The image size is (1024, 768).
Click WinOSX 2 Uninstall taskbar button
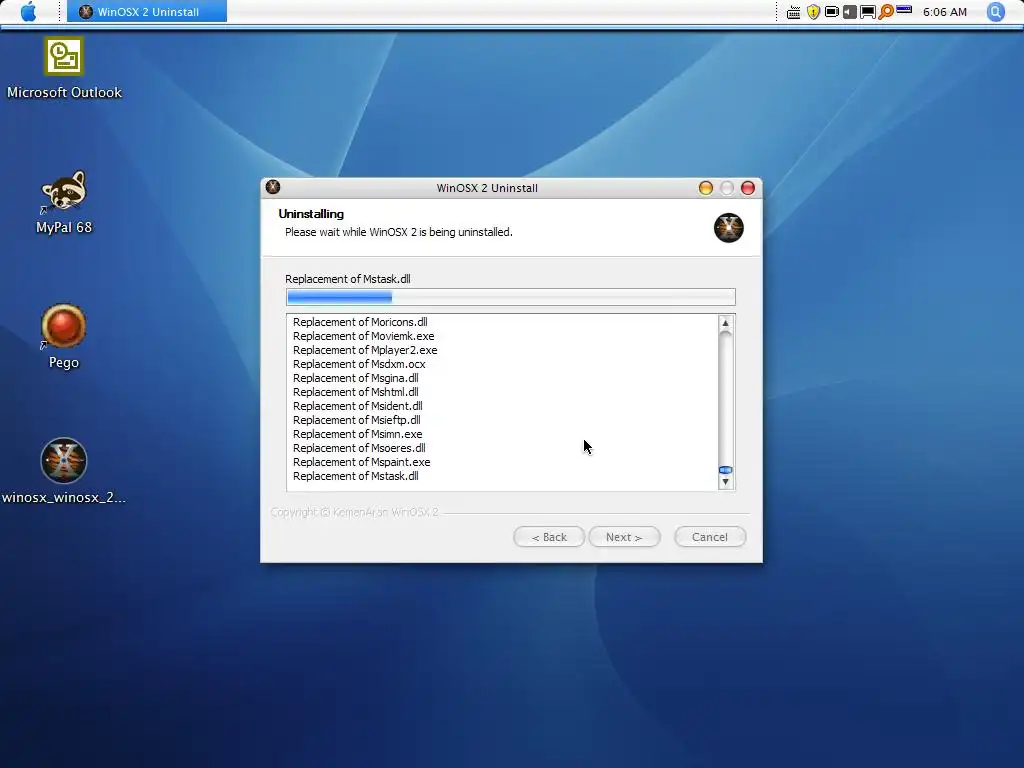click(x=147, y=12)
